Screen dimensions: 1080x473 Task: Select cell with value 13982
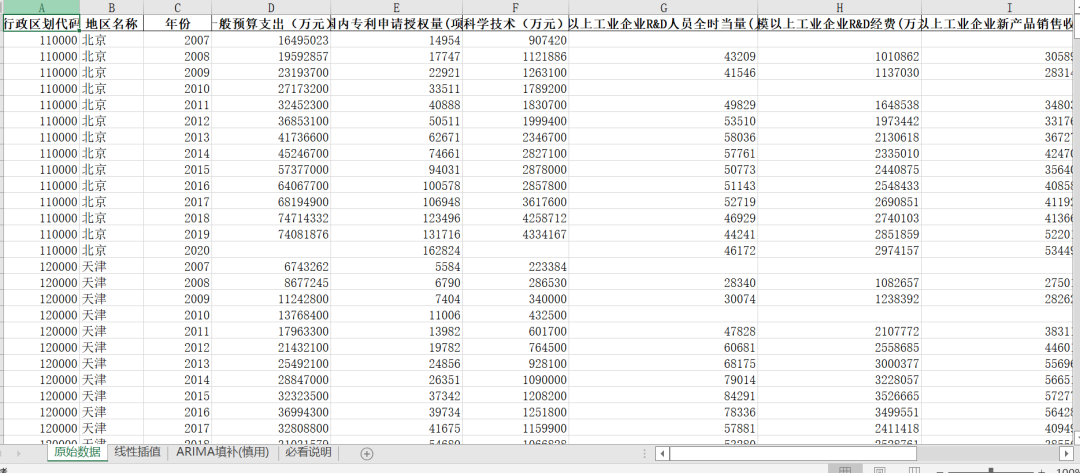click(x=397, y=331)
